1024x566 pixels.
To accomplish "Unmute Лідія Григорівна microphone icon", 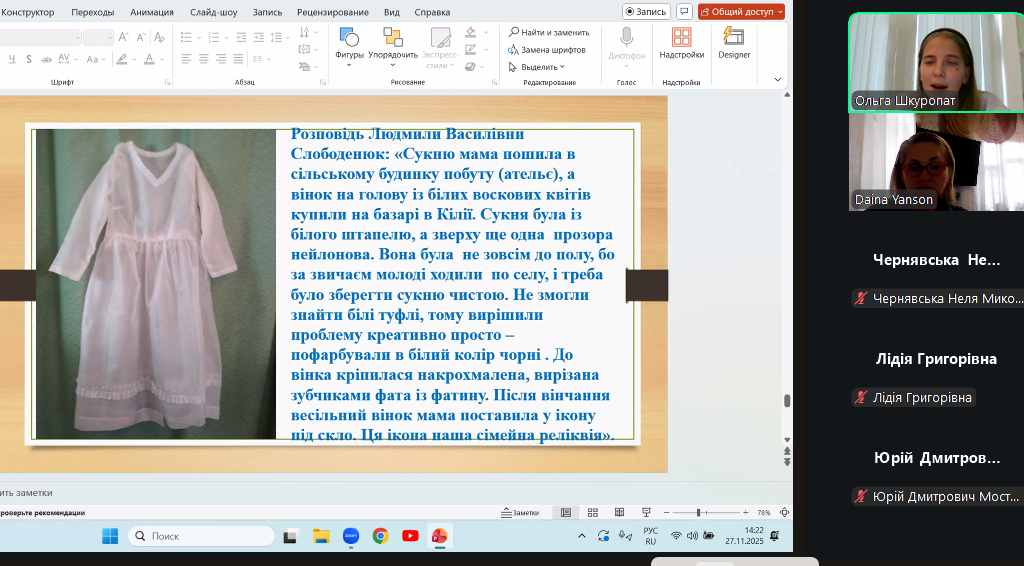I will [860, 398].
